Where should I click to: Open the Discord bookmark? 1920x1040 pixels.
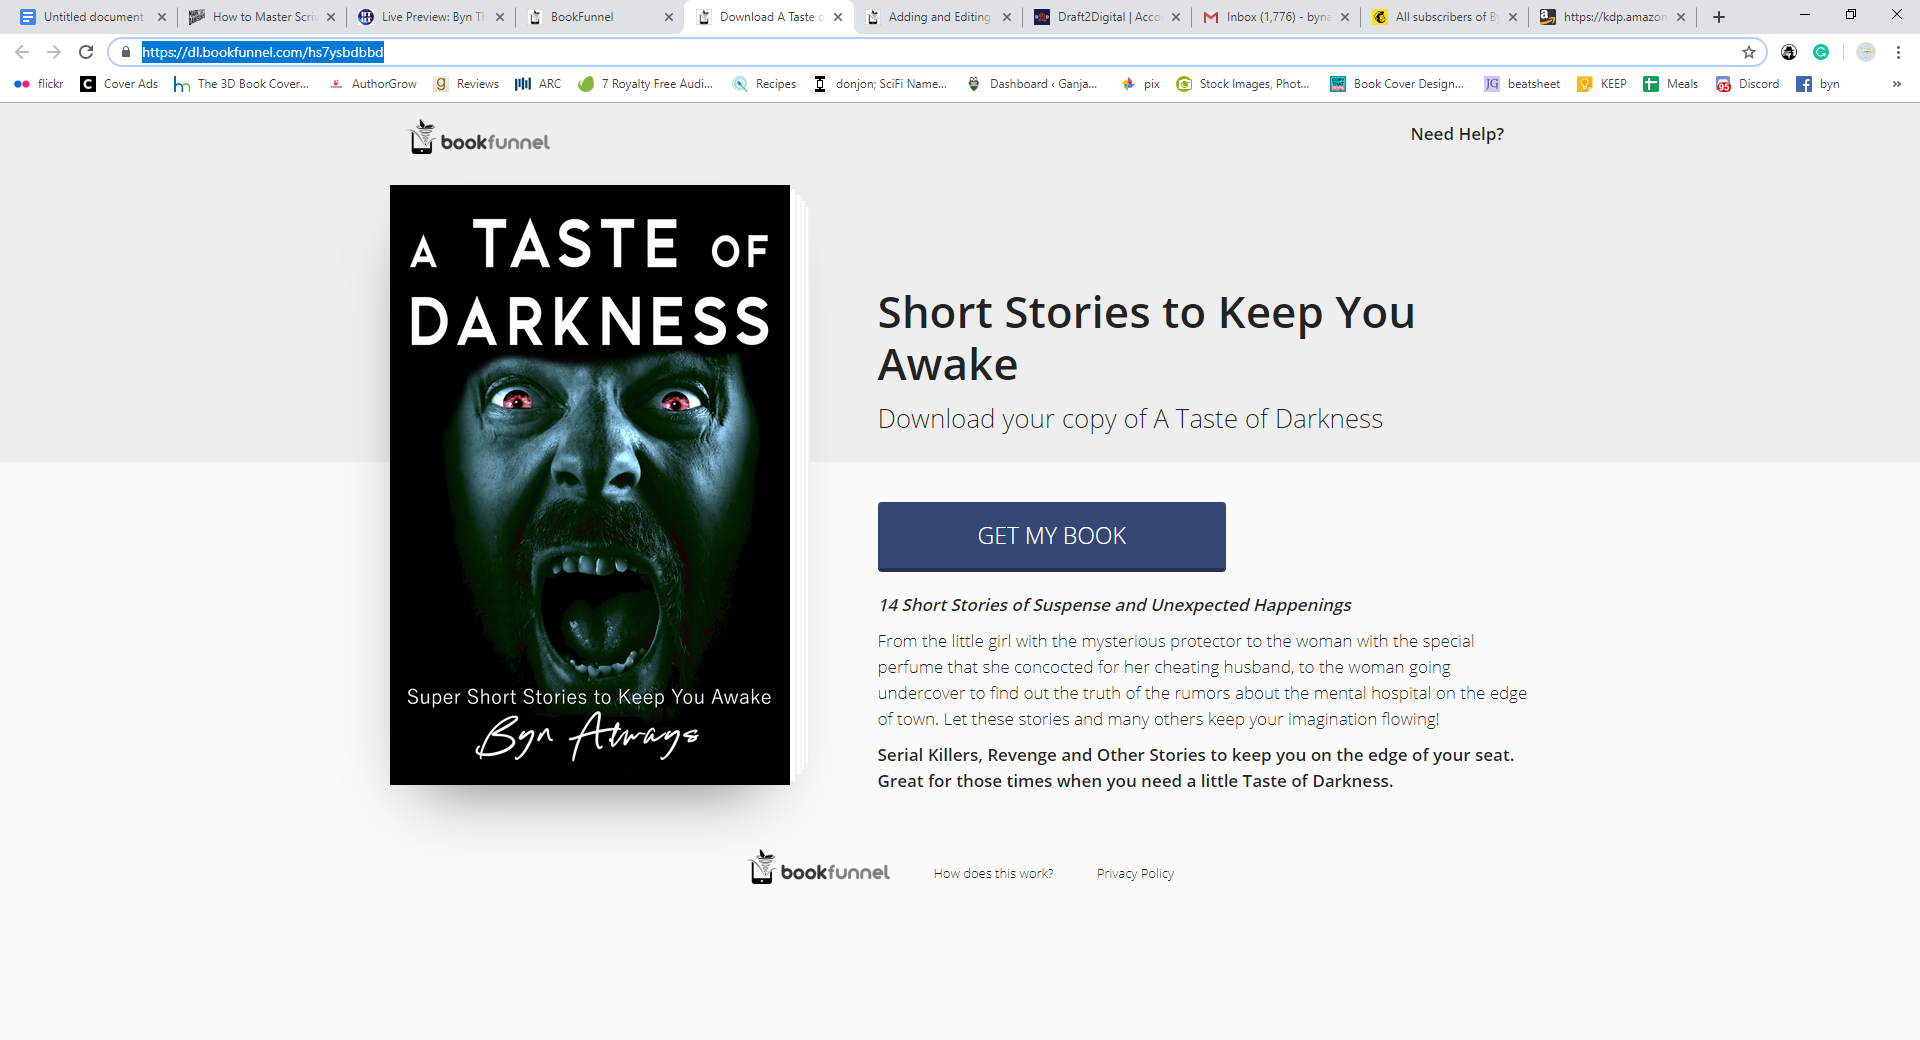(1747, 84)
